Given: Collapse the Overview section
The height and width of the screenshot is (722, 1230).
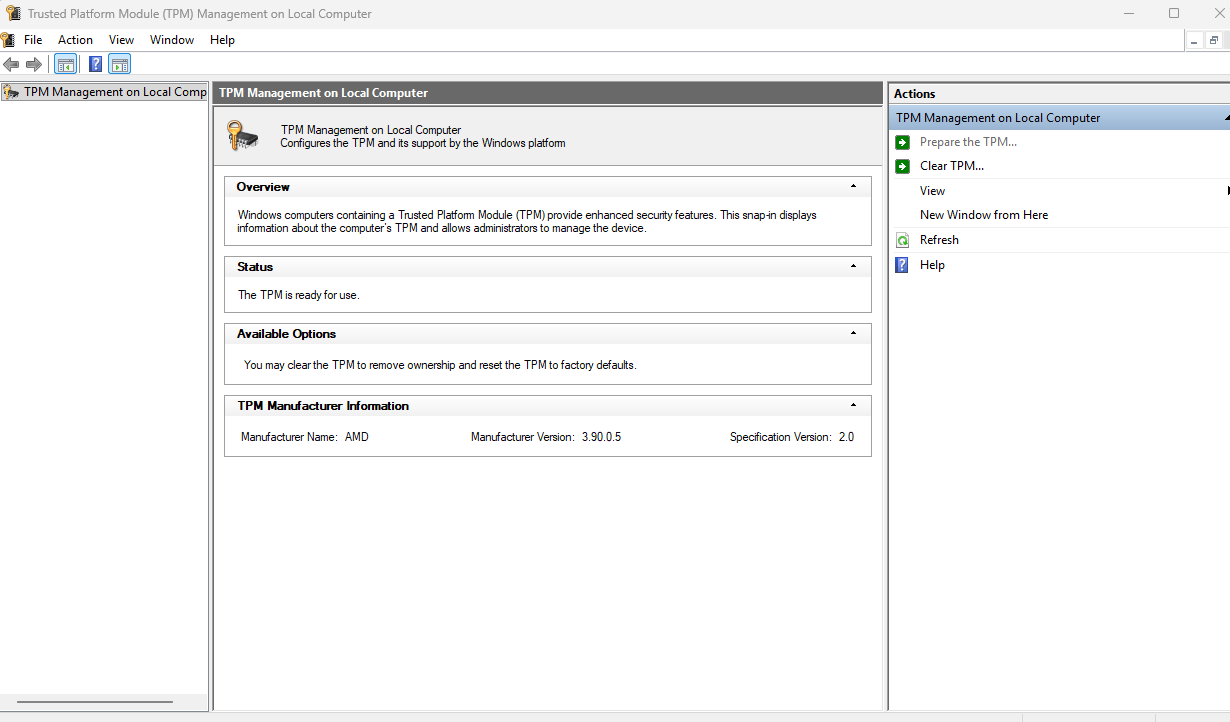Looking at the screenshot, I should 853,186.
